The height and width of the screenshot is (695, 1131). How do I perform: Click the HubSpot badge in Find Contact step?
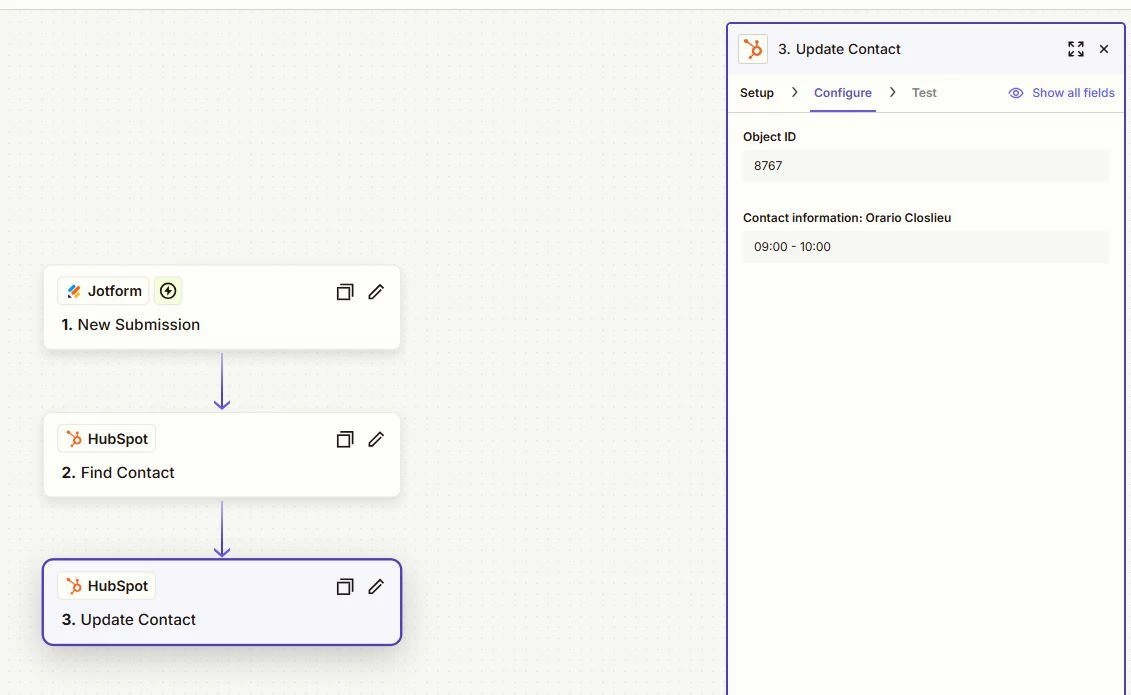pos(107,439)
